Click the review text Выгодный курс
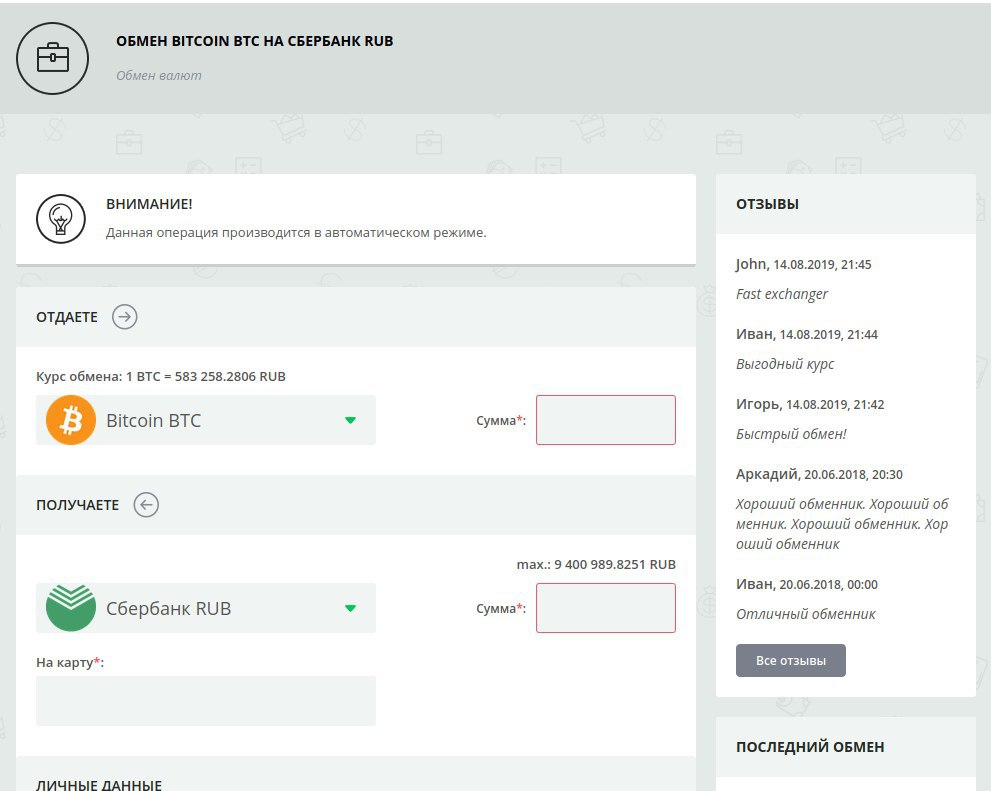 tap(785, 364)
